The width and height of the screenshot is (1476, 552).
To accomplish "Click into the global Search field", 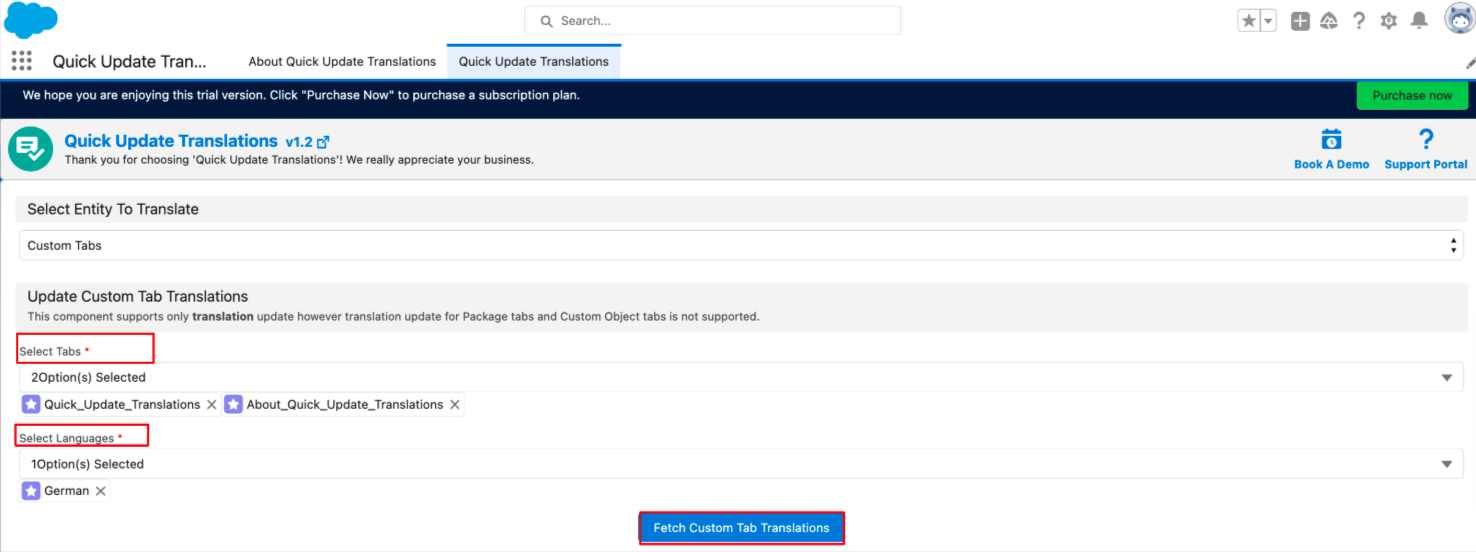I will 712,21.
